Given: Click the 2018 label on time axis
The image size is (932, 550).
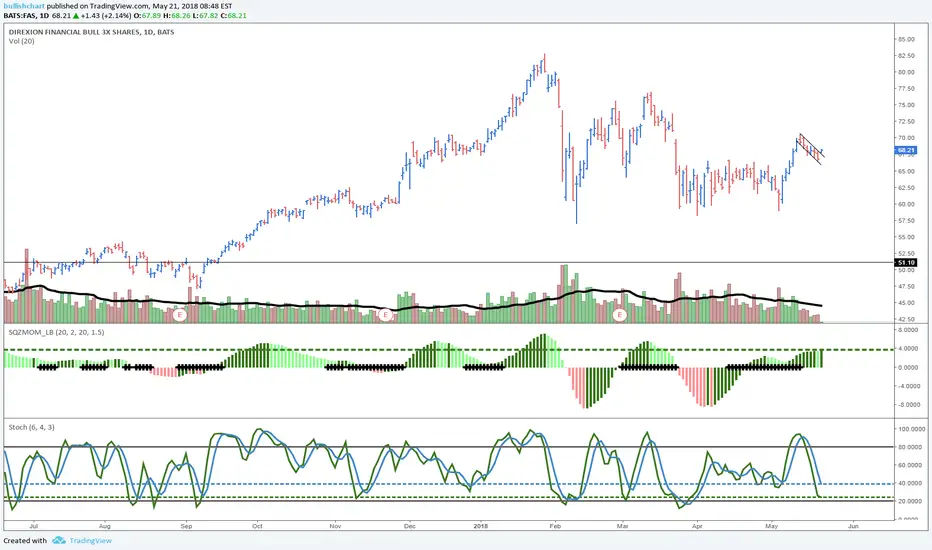Looking at the screenshot, I should tap(480, 526).
